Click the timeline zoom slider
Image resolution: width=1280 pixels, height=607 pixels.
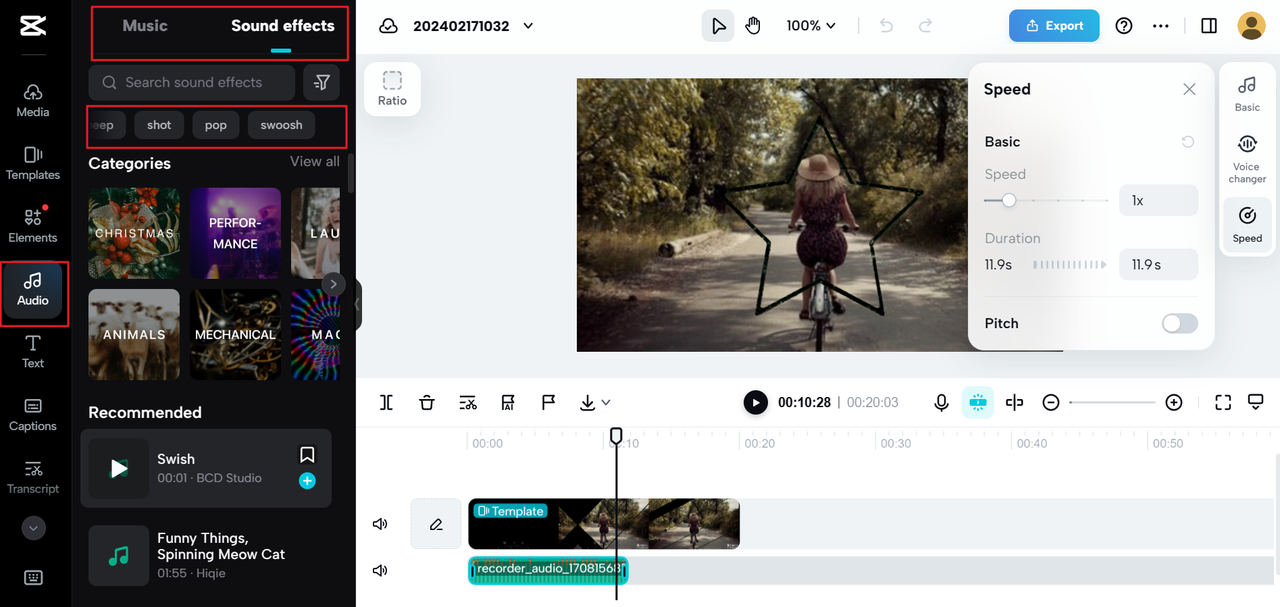coord(1112,402)
